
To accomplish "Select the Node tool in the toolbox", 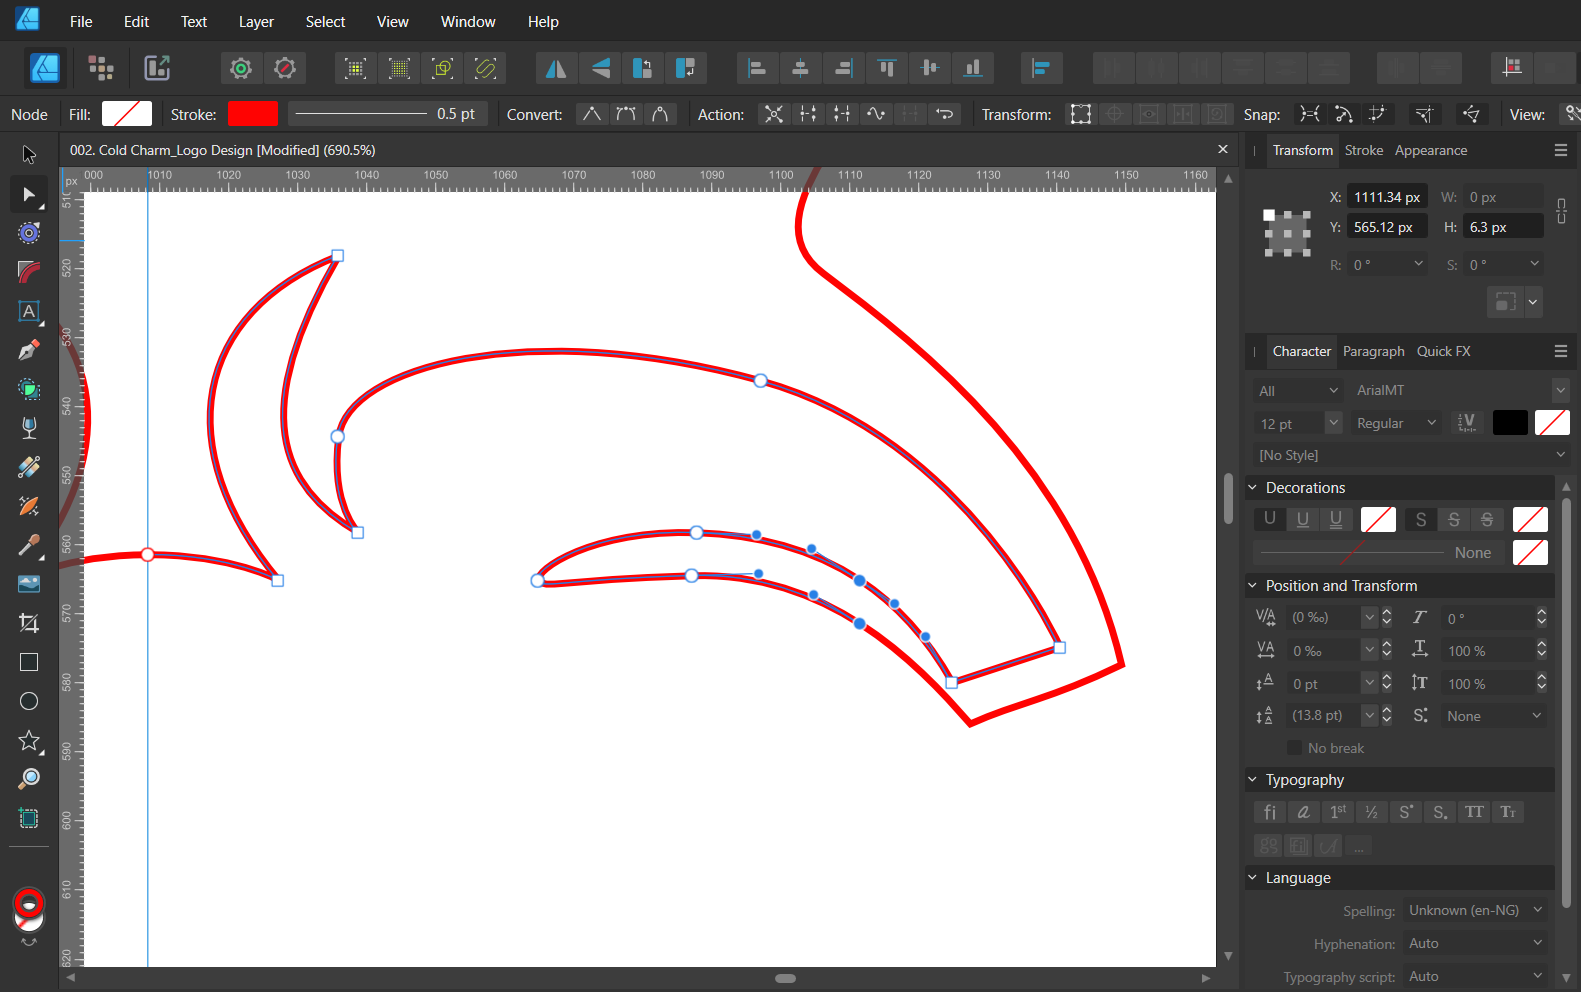I will coord(29,194).
